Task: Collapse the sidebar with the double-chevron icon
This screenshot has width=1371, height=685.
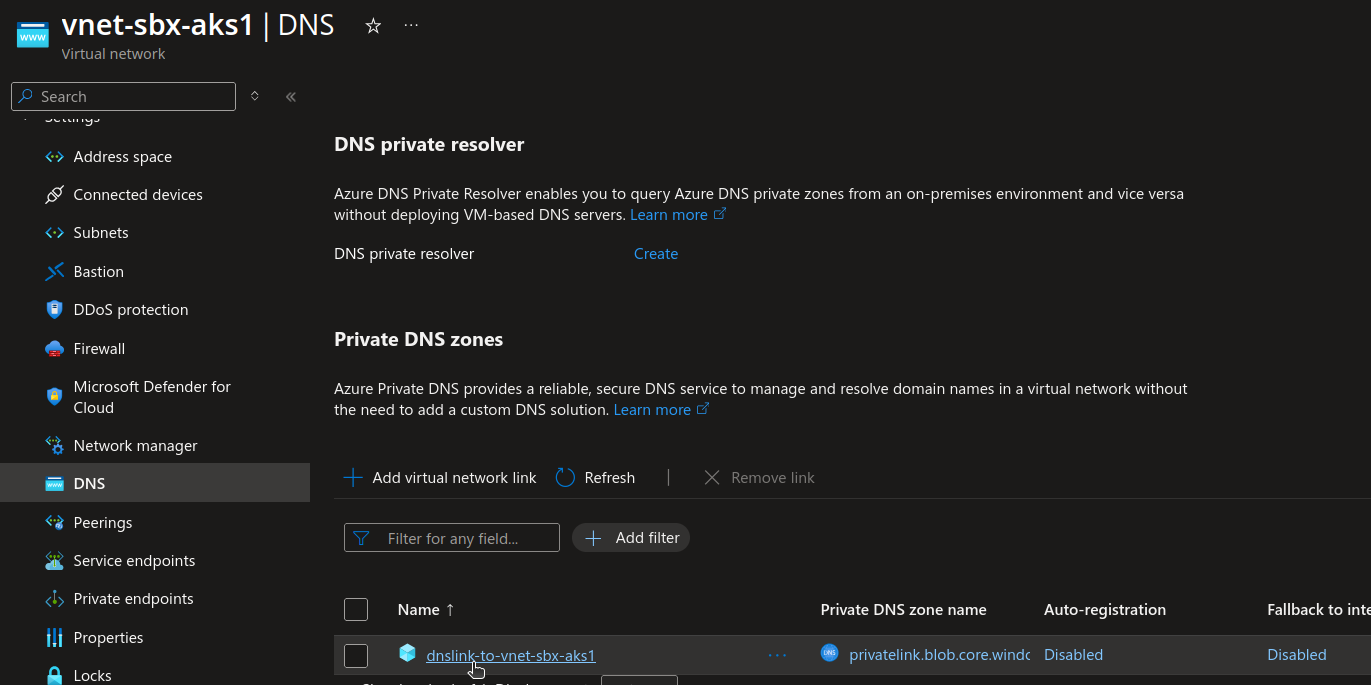Action: [291, 97]
